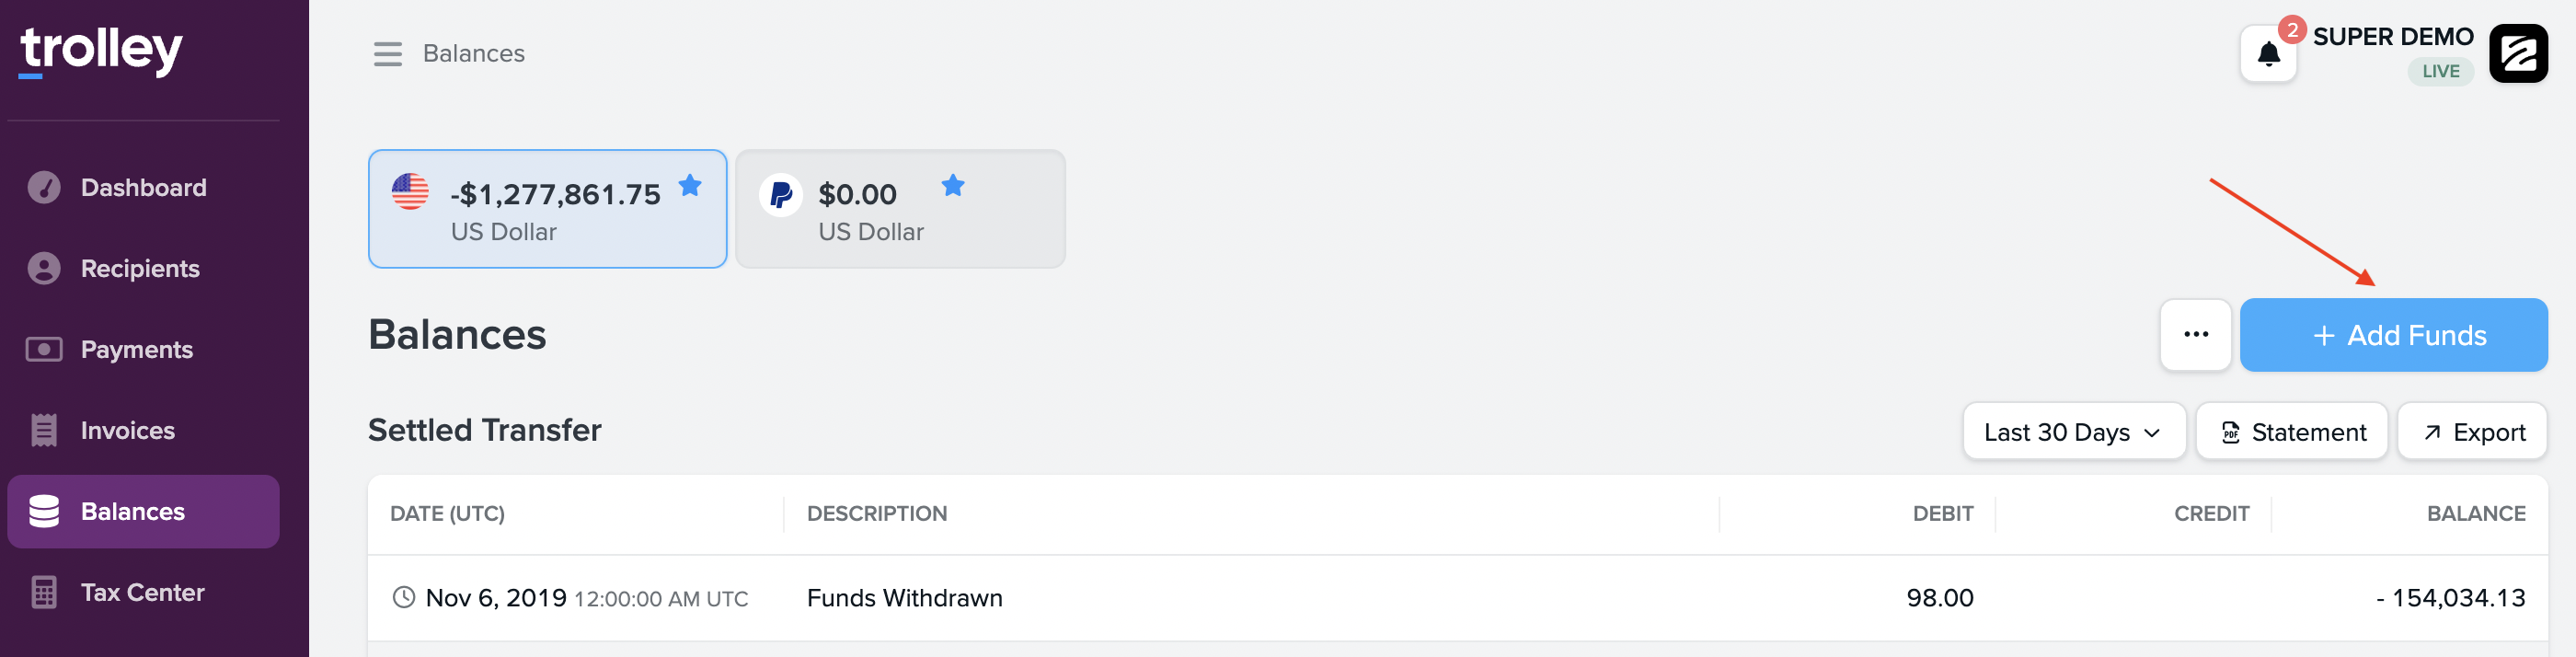Open Dashboard in the sidebar
2576x657 pixels.
point(143,188)
